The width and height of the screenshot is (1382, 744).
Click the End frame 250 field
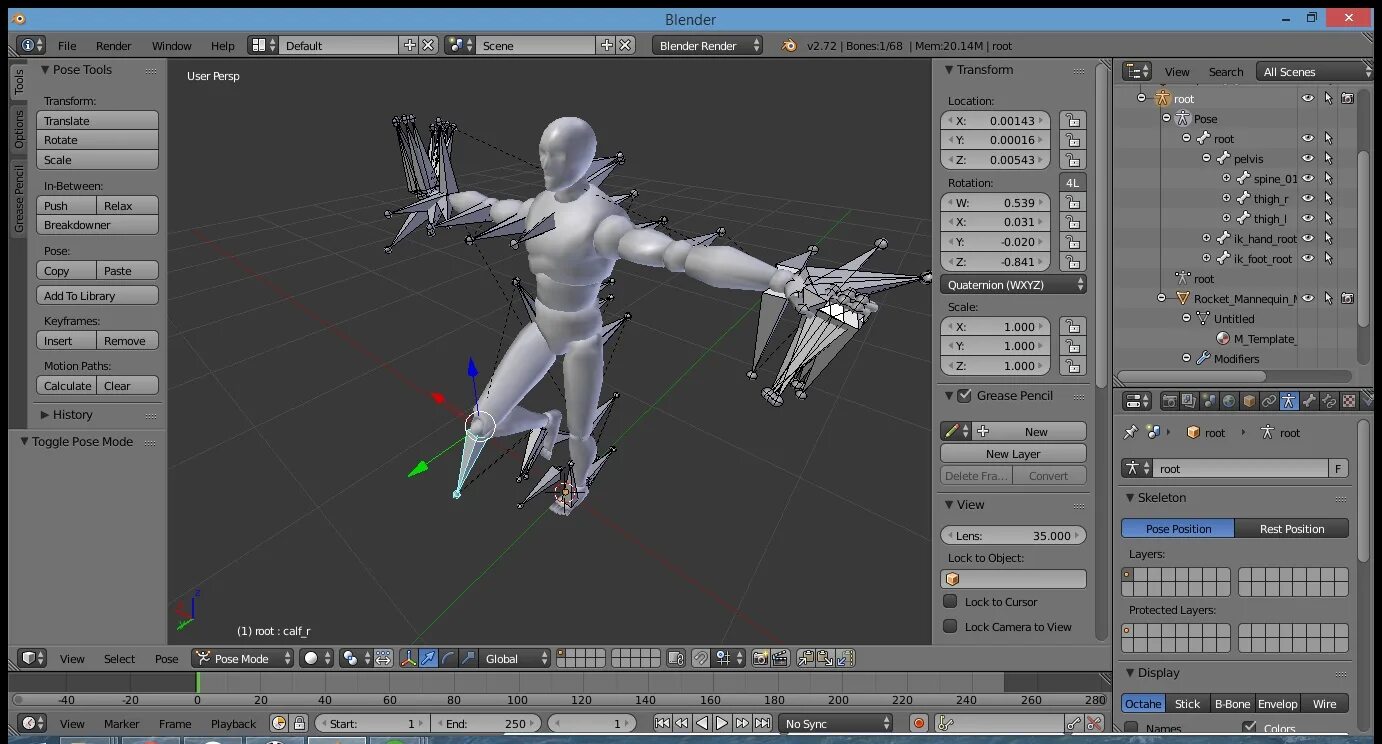click(487, 723)
